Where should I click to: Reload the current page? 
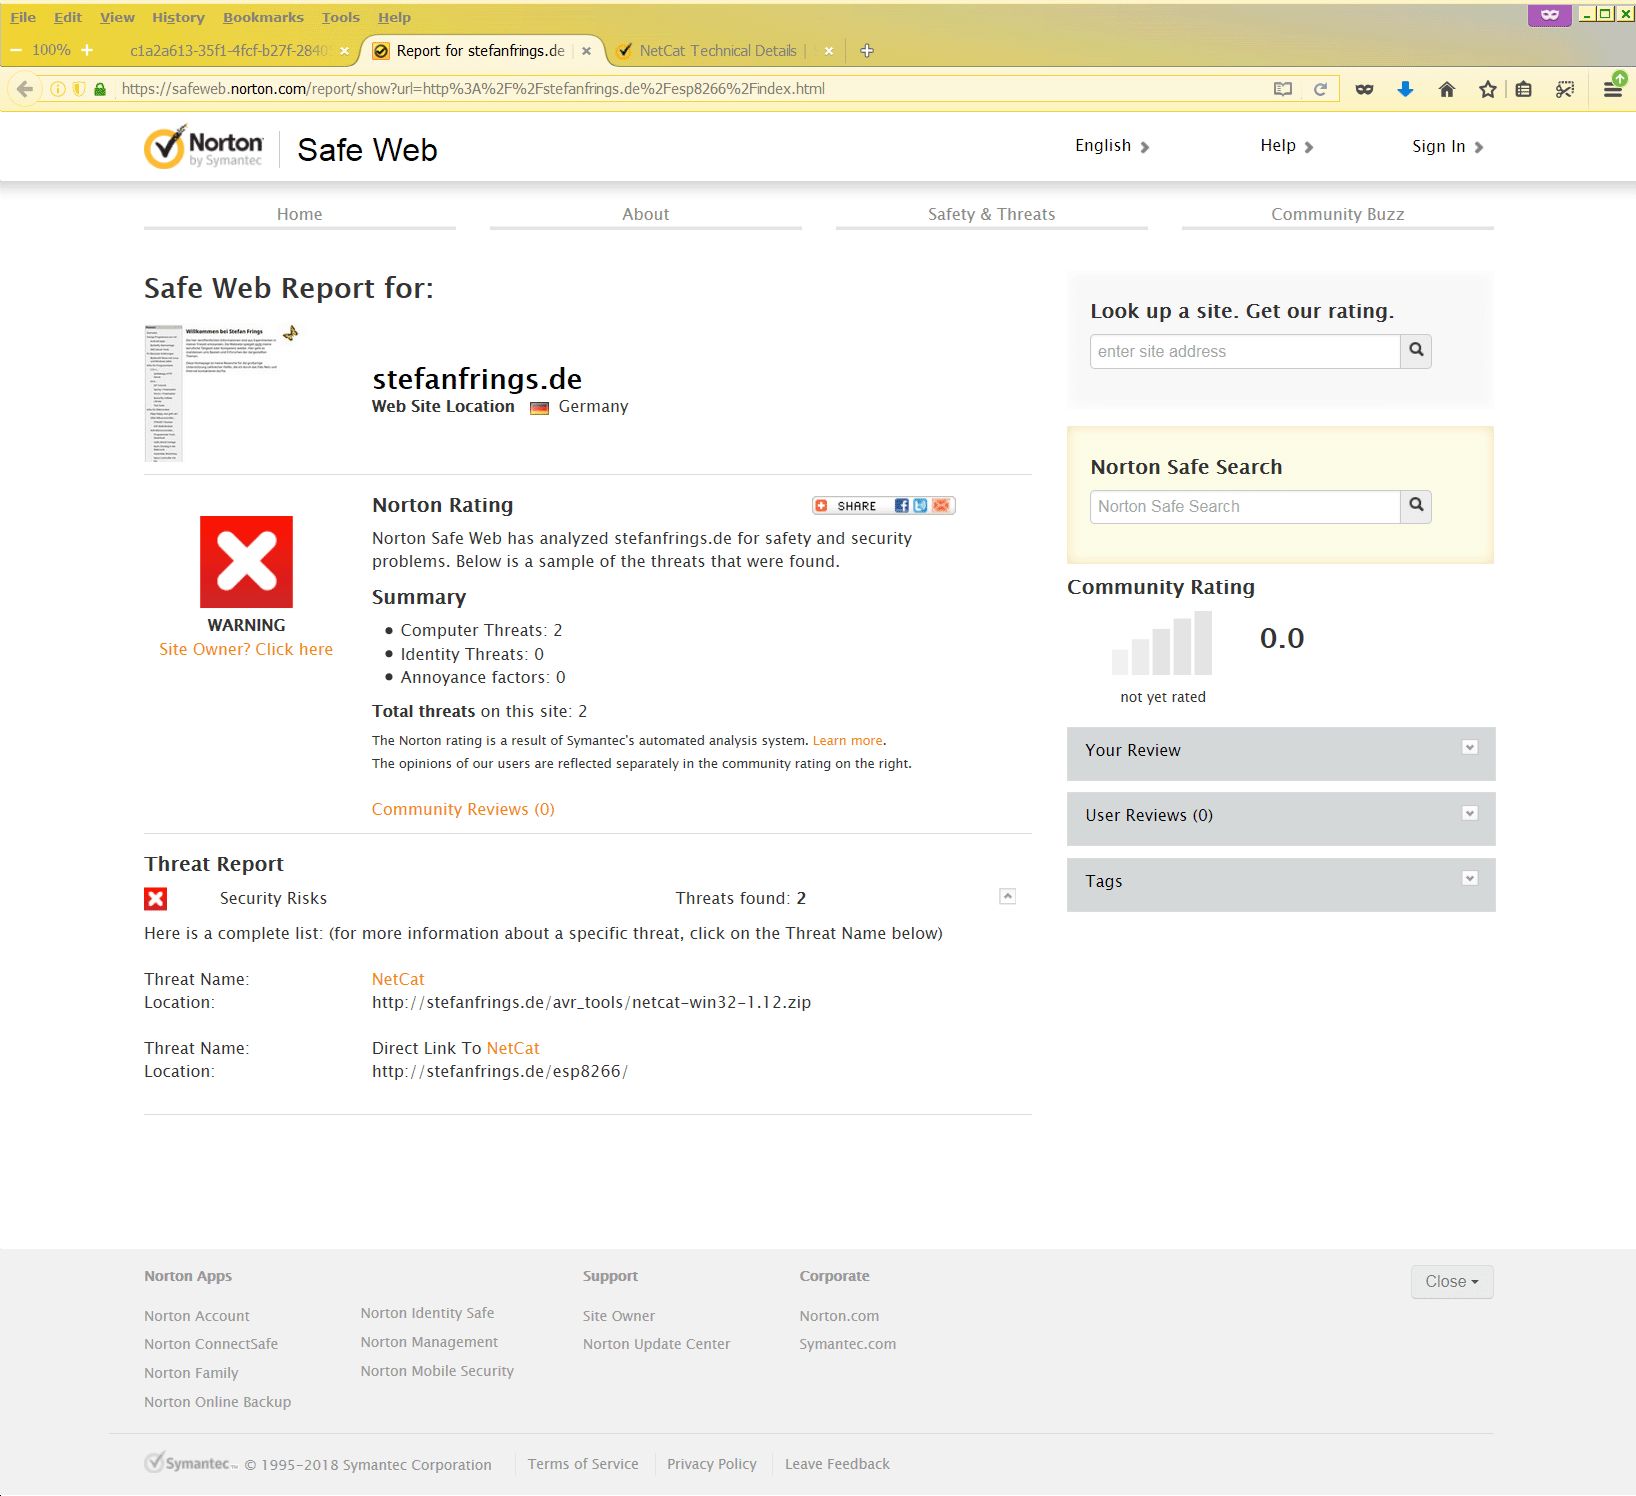coord(1320,89)
